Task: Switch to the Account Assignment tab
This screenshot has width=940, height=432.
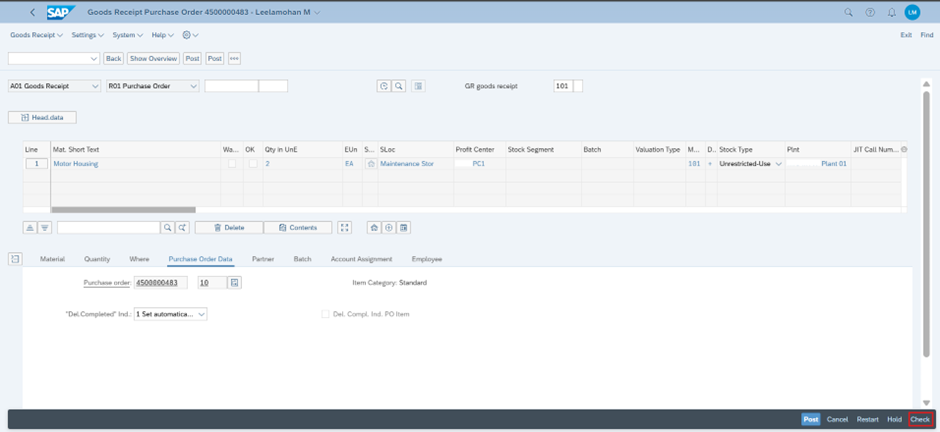Action: click(x=361, y=259)
